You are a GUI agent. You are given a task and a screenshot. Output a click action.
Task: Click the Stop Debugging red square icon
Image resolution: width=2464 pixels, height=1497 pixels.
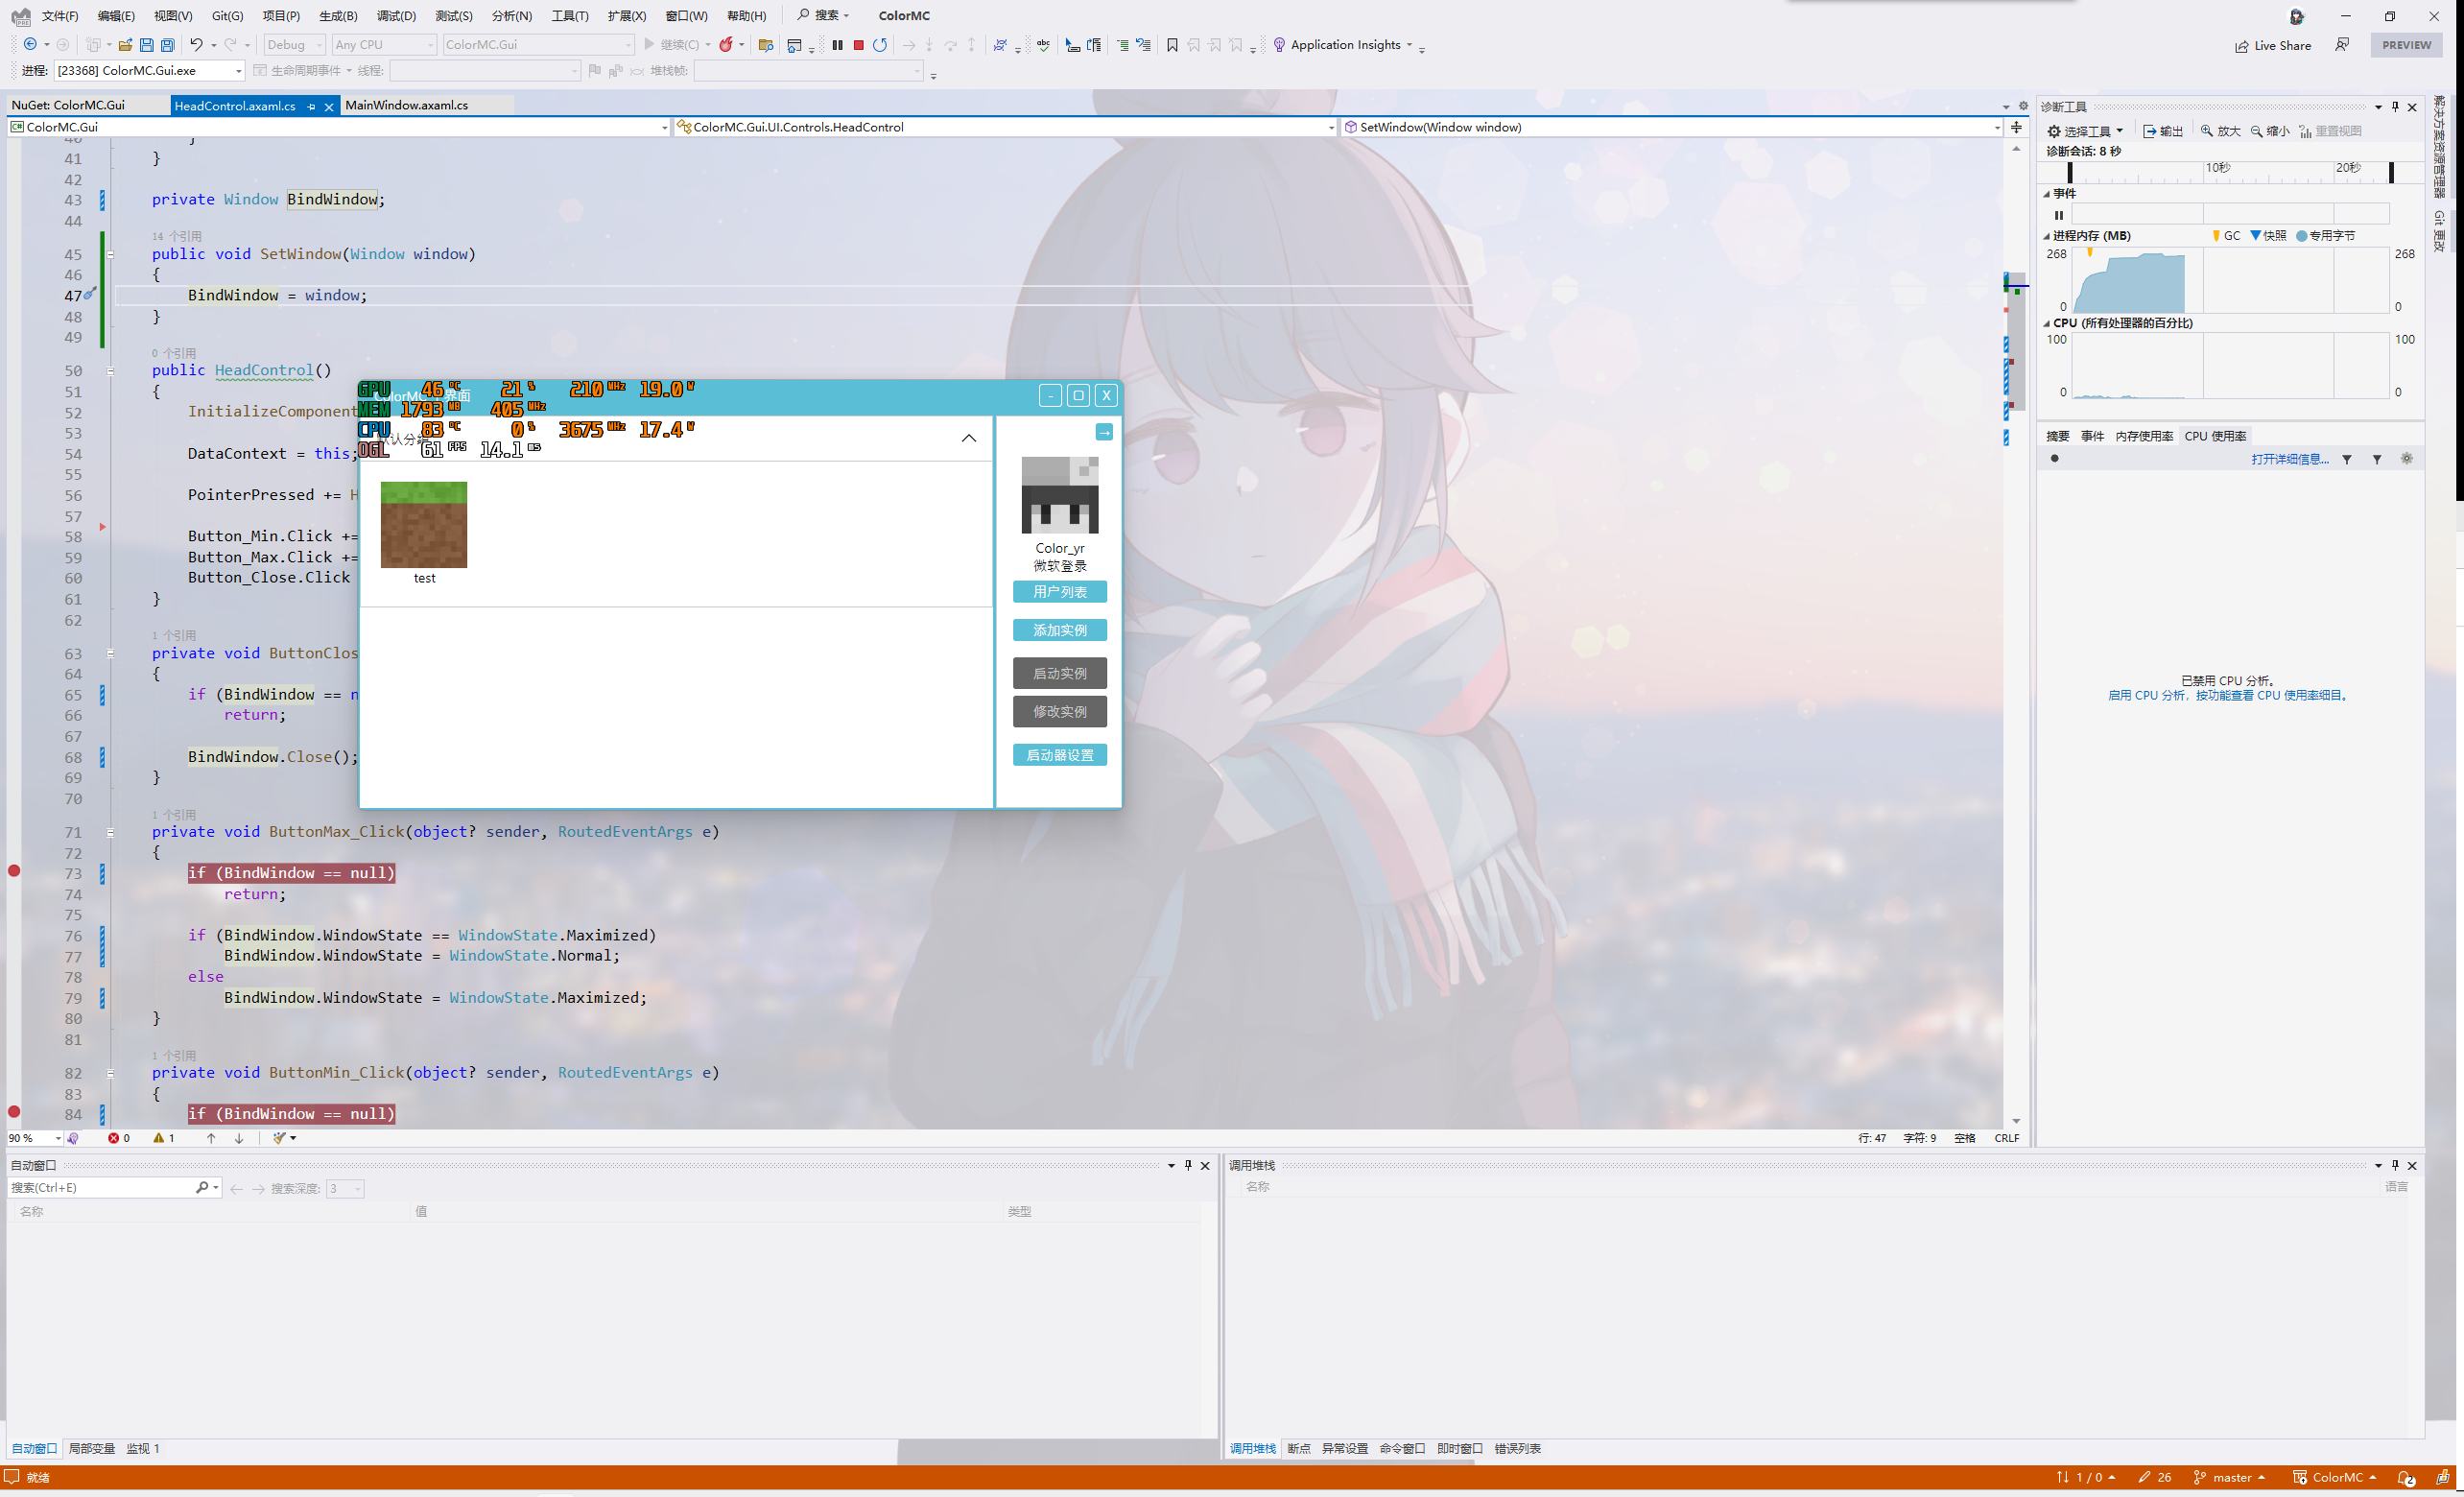(858, 45)
